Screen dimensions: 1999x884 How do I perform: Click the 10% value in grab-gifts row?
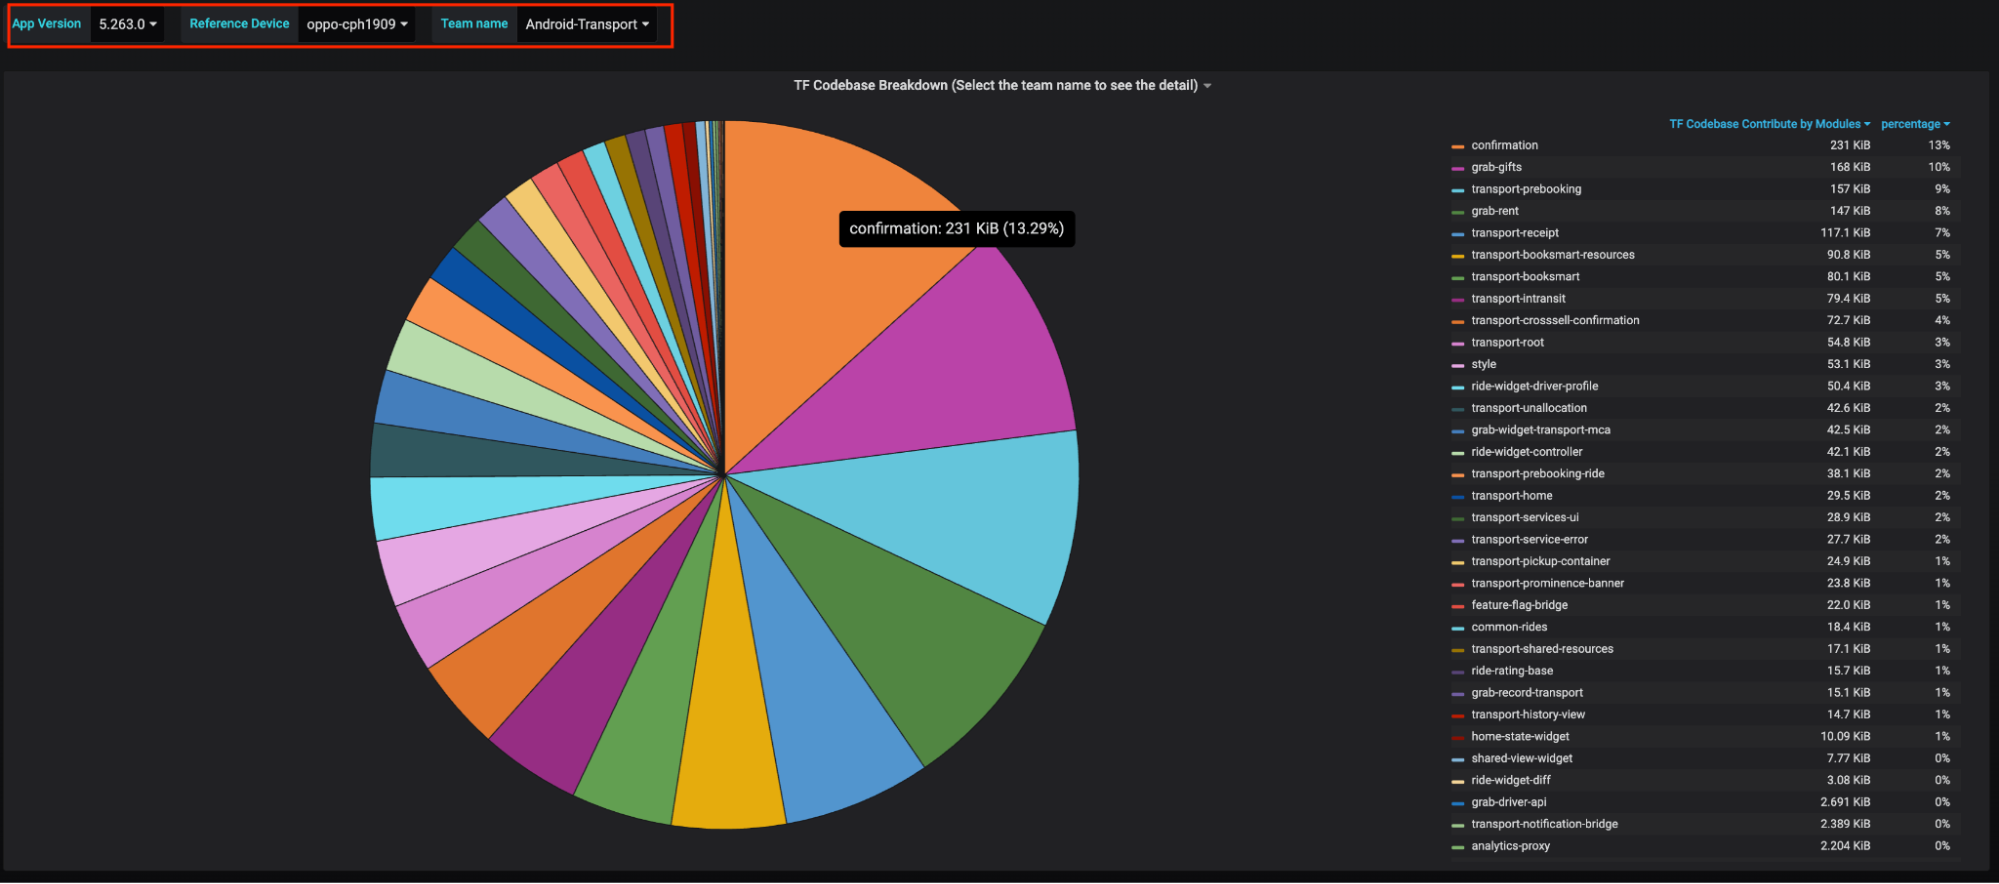[x=1939, y=167]
